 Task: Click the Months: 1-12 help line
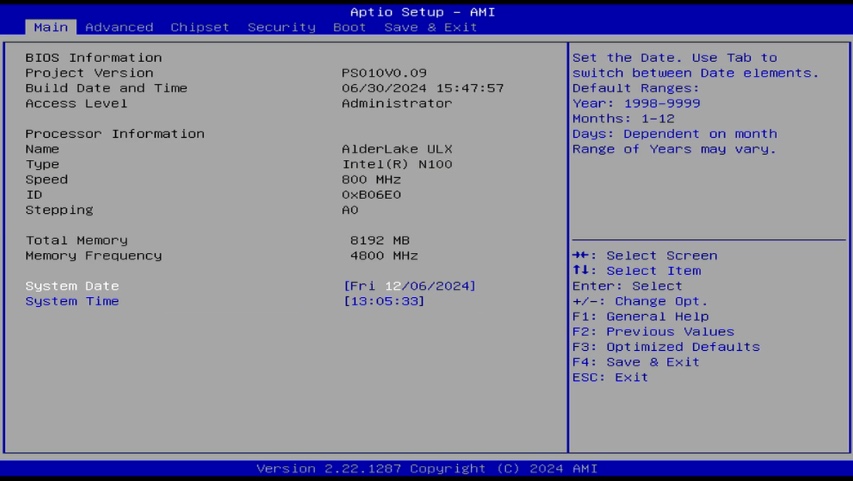(x=623, y=118)
